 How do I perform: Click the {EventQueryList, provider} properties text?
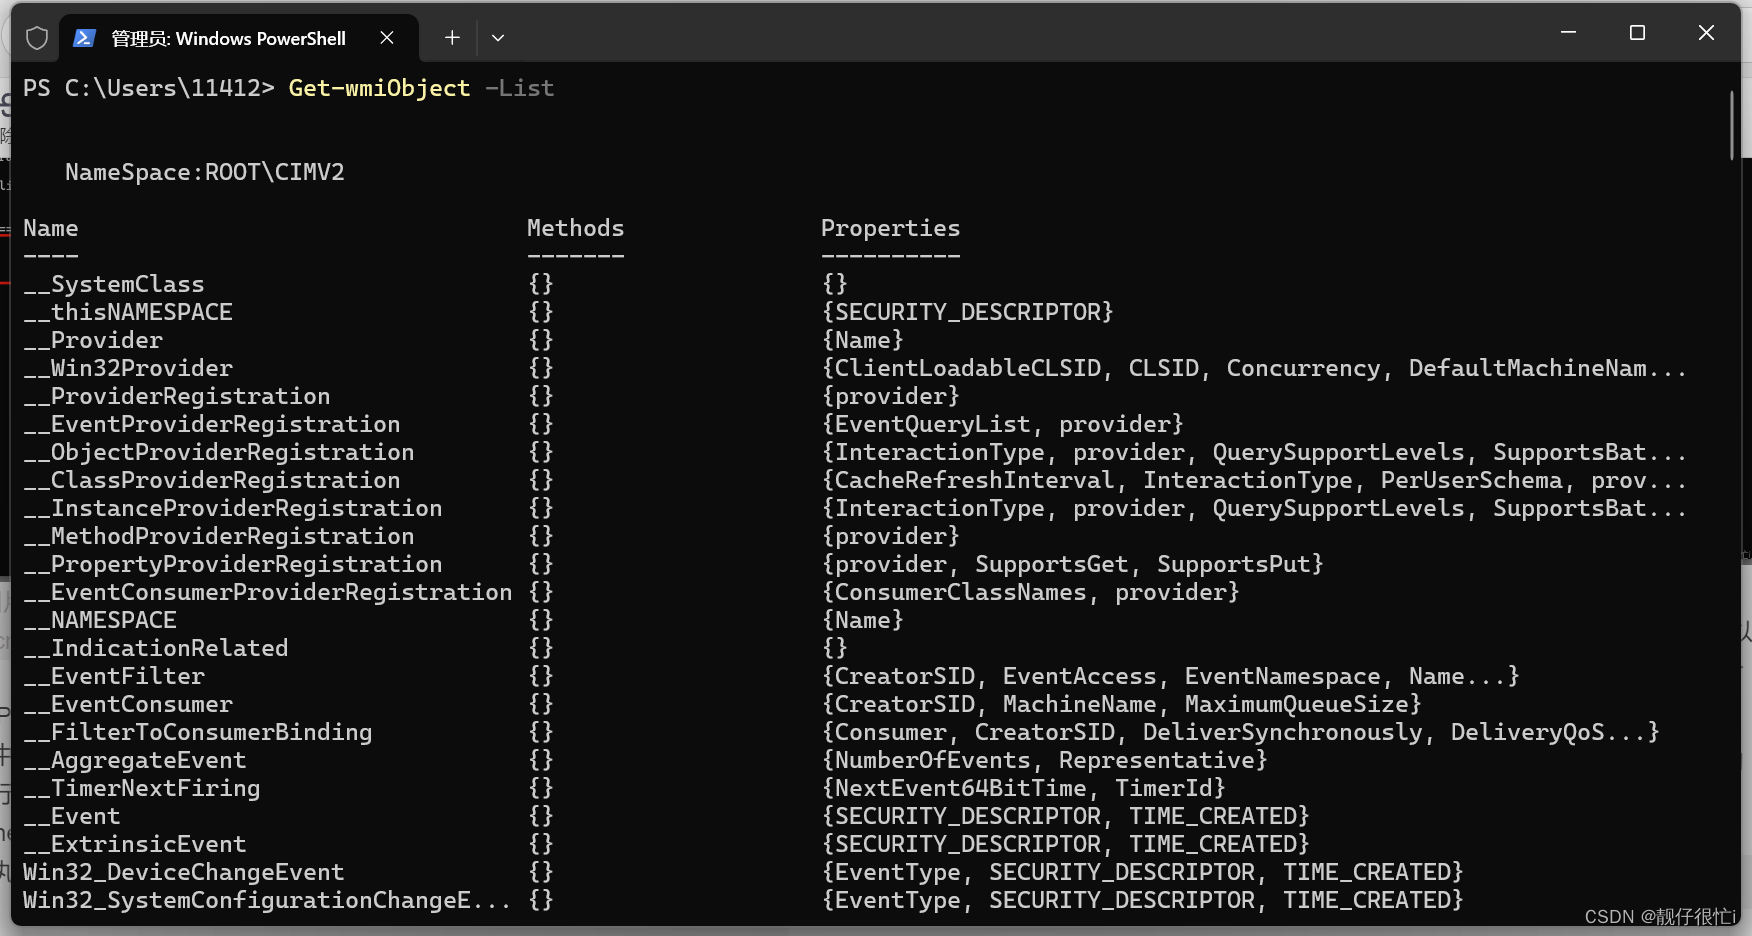pos(1003,424)
